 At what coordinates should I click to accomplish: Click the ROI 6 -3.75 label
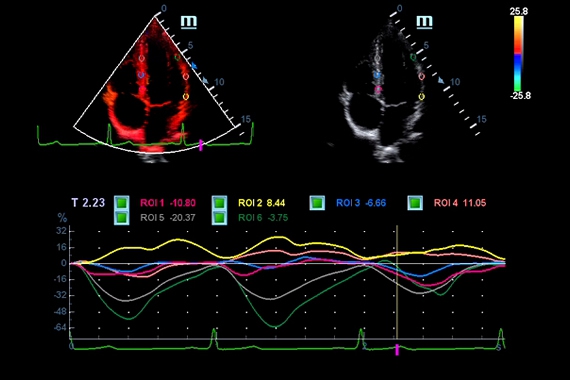tap(263, 218)
